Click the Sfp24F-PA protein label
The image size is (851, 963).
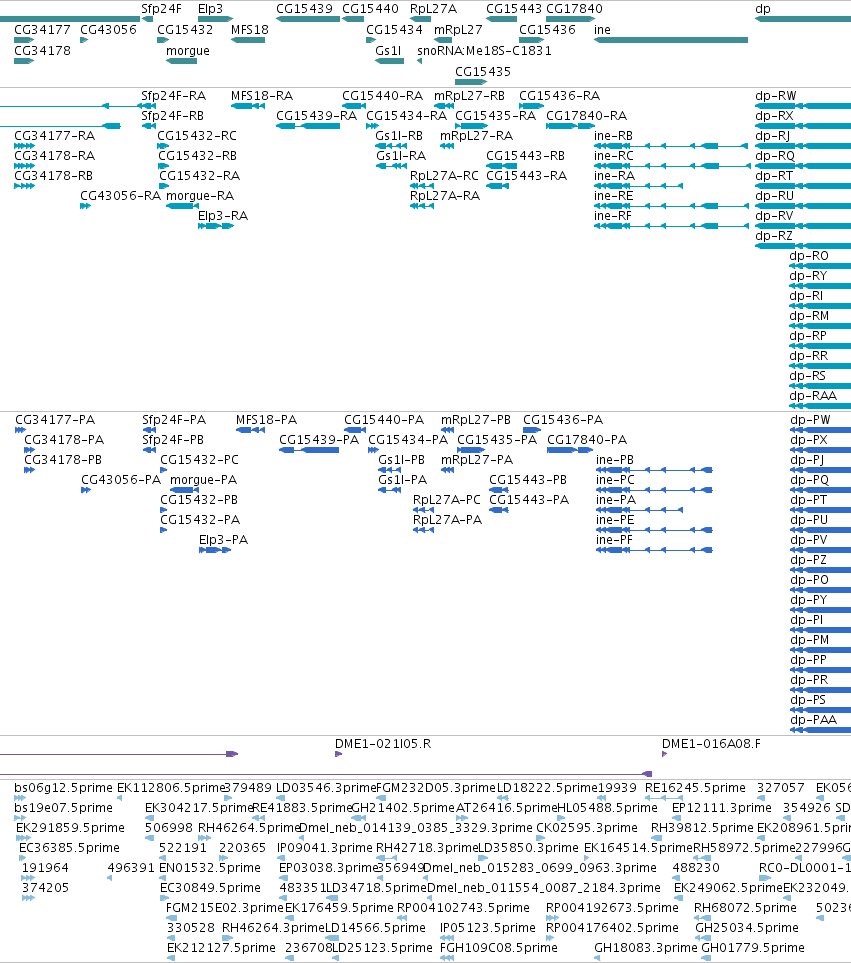[x=174, y=419]
